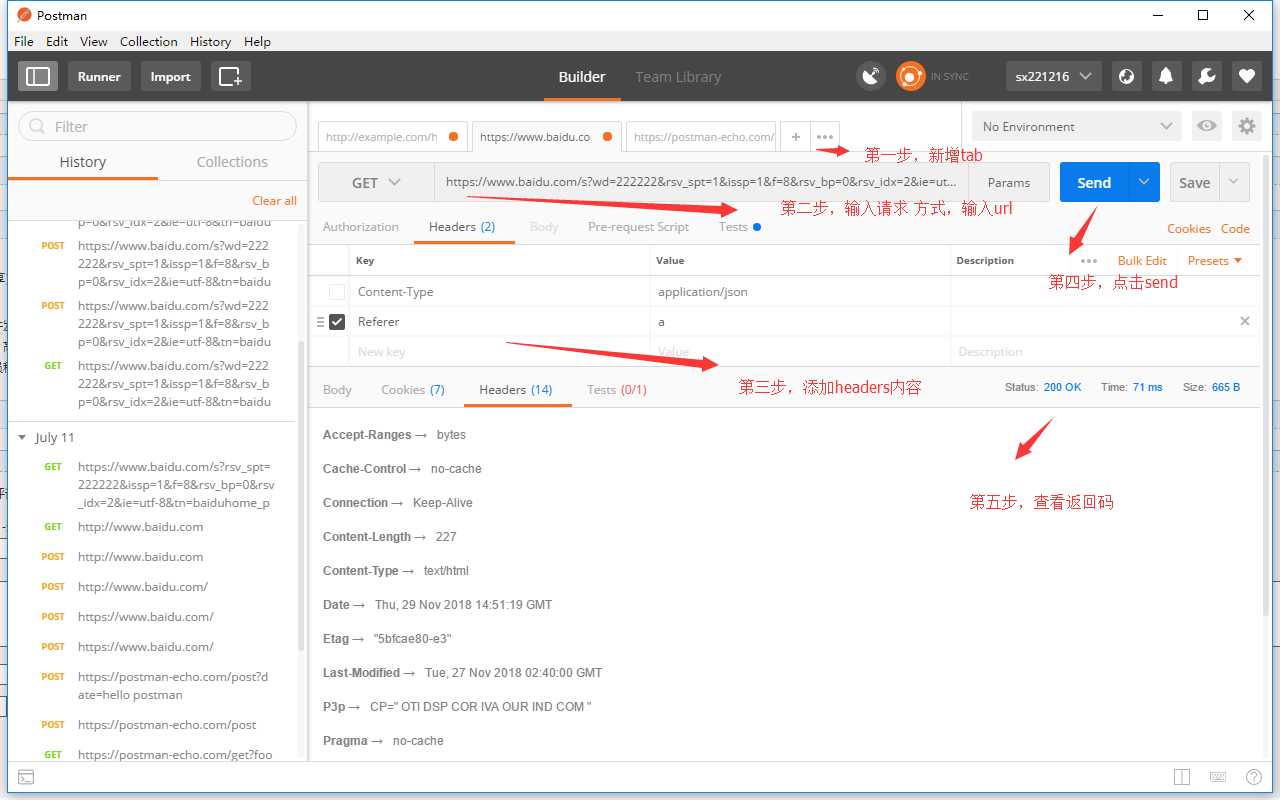1280x800 pixels.
Task: Click drag handle of Referer row
Action: [320, 322]
